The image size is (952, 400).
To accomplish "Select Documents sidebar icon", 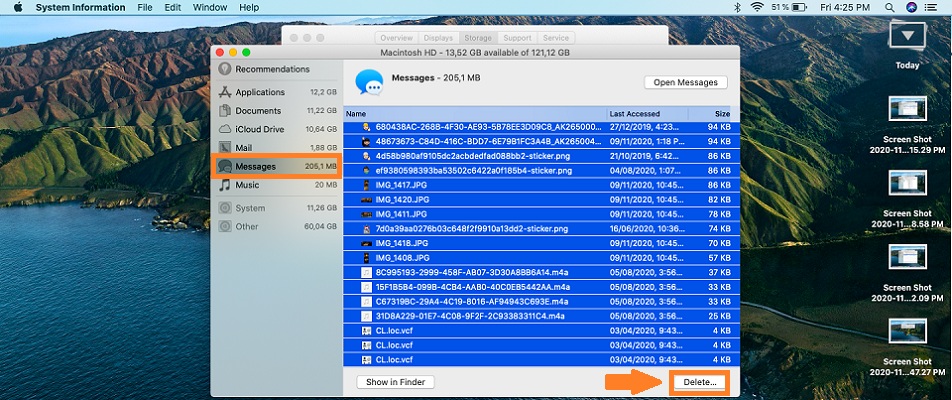I will point(225,110).
